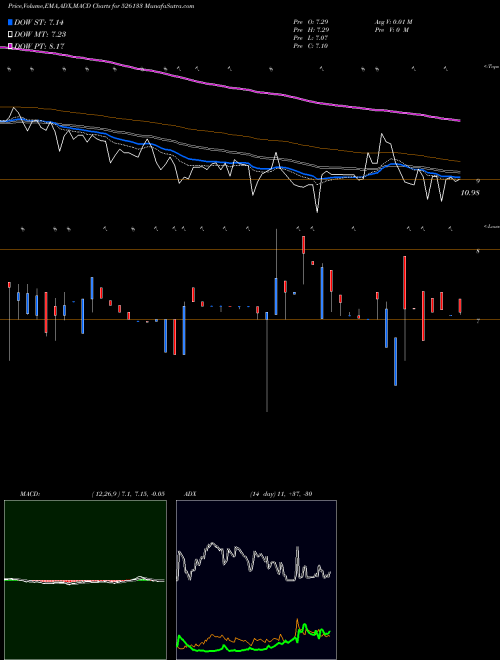Select the 'DOW MT: 7.23' legend label
This screenshot has height=660, width=500.
click(40, 34)
